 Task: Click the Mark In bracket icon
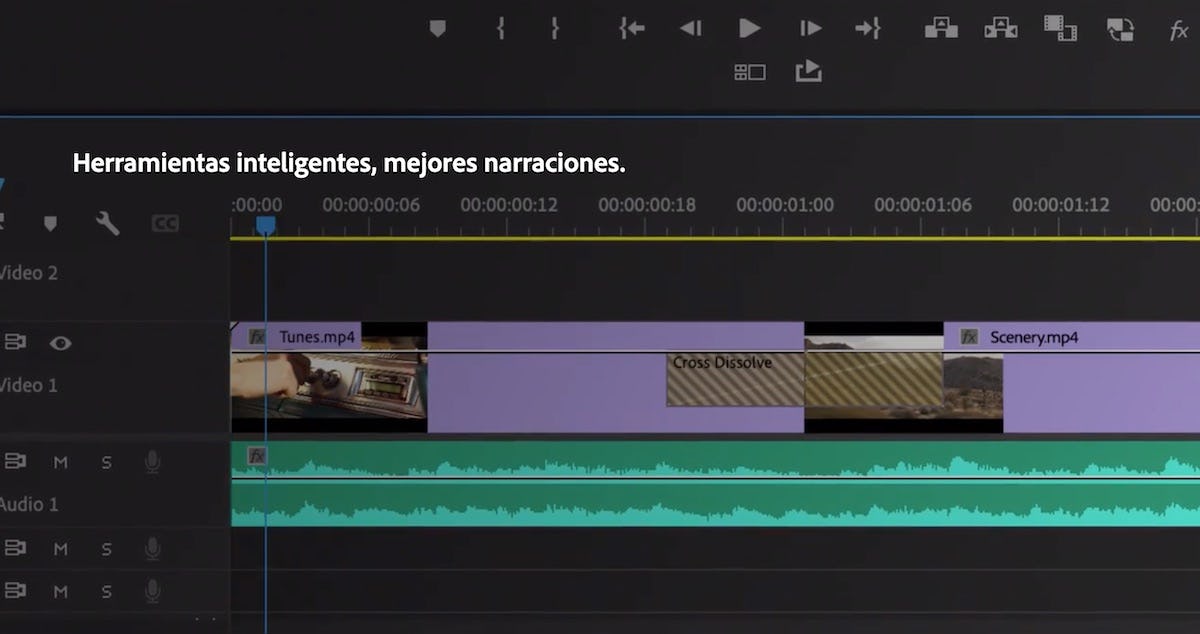[x=500, y=29]
